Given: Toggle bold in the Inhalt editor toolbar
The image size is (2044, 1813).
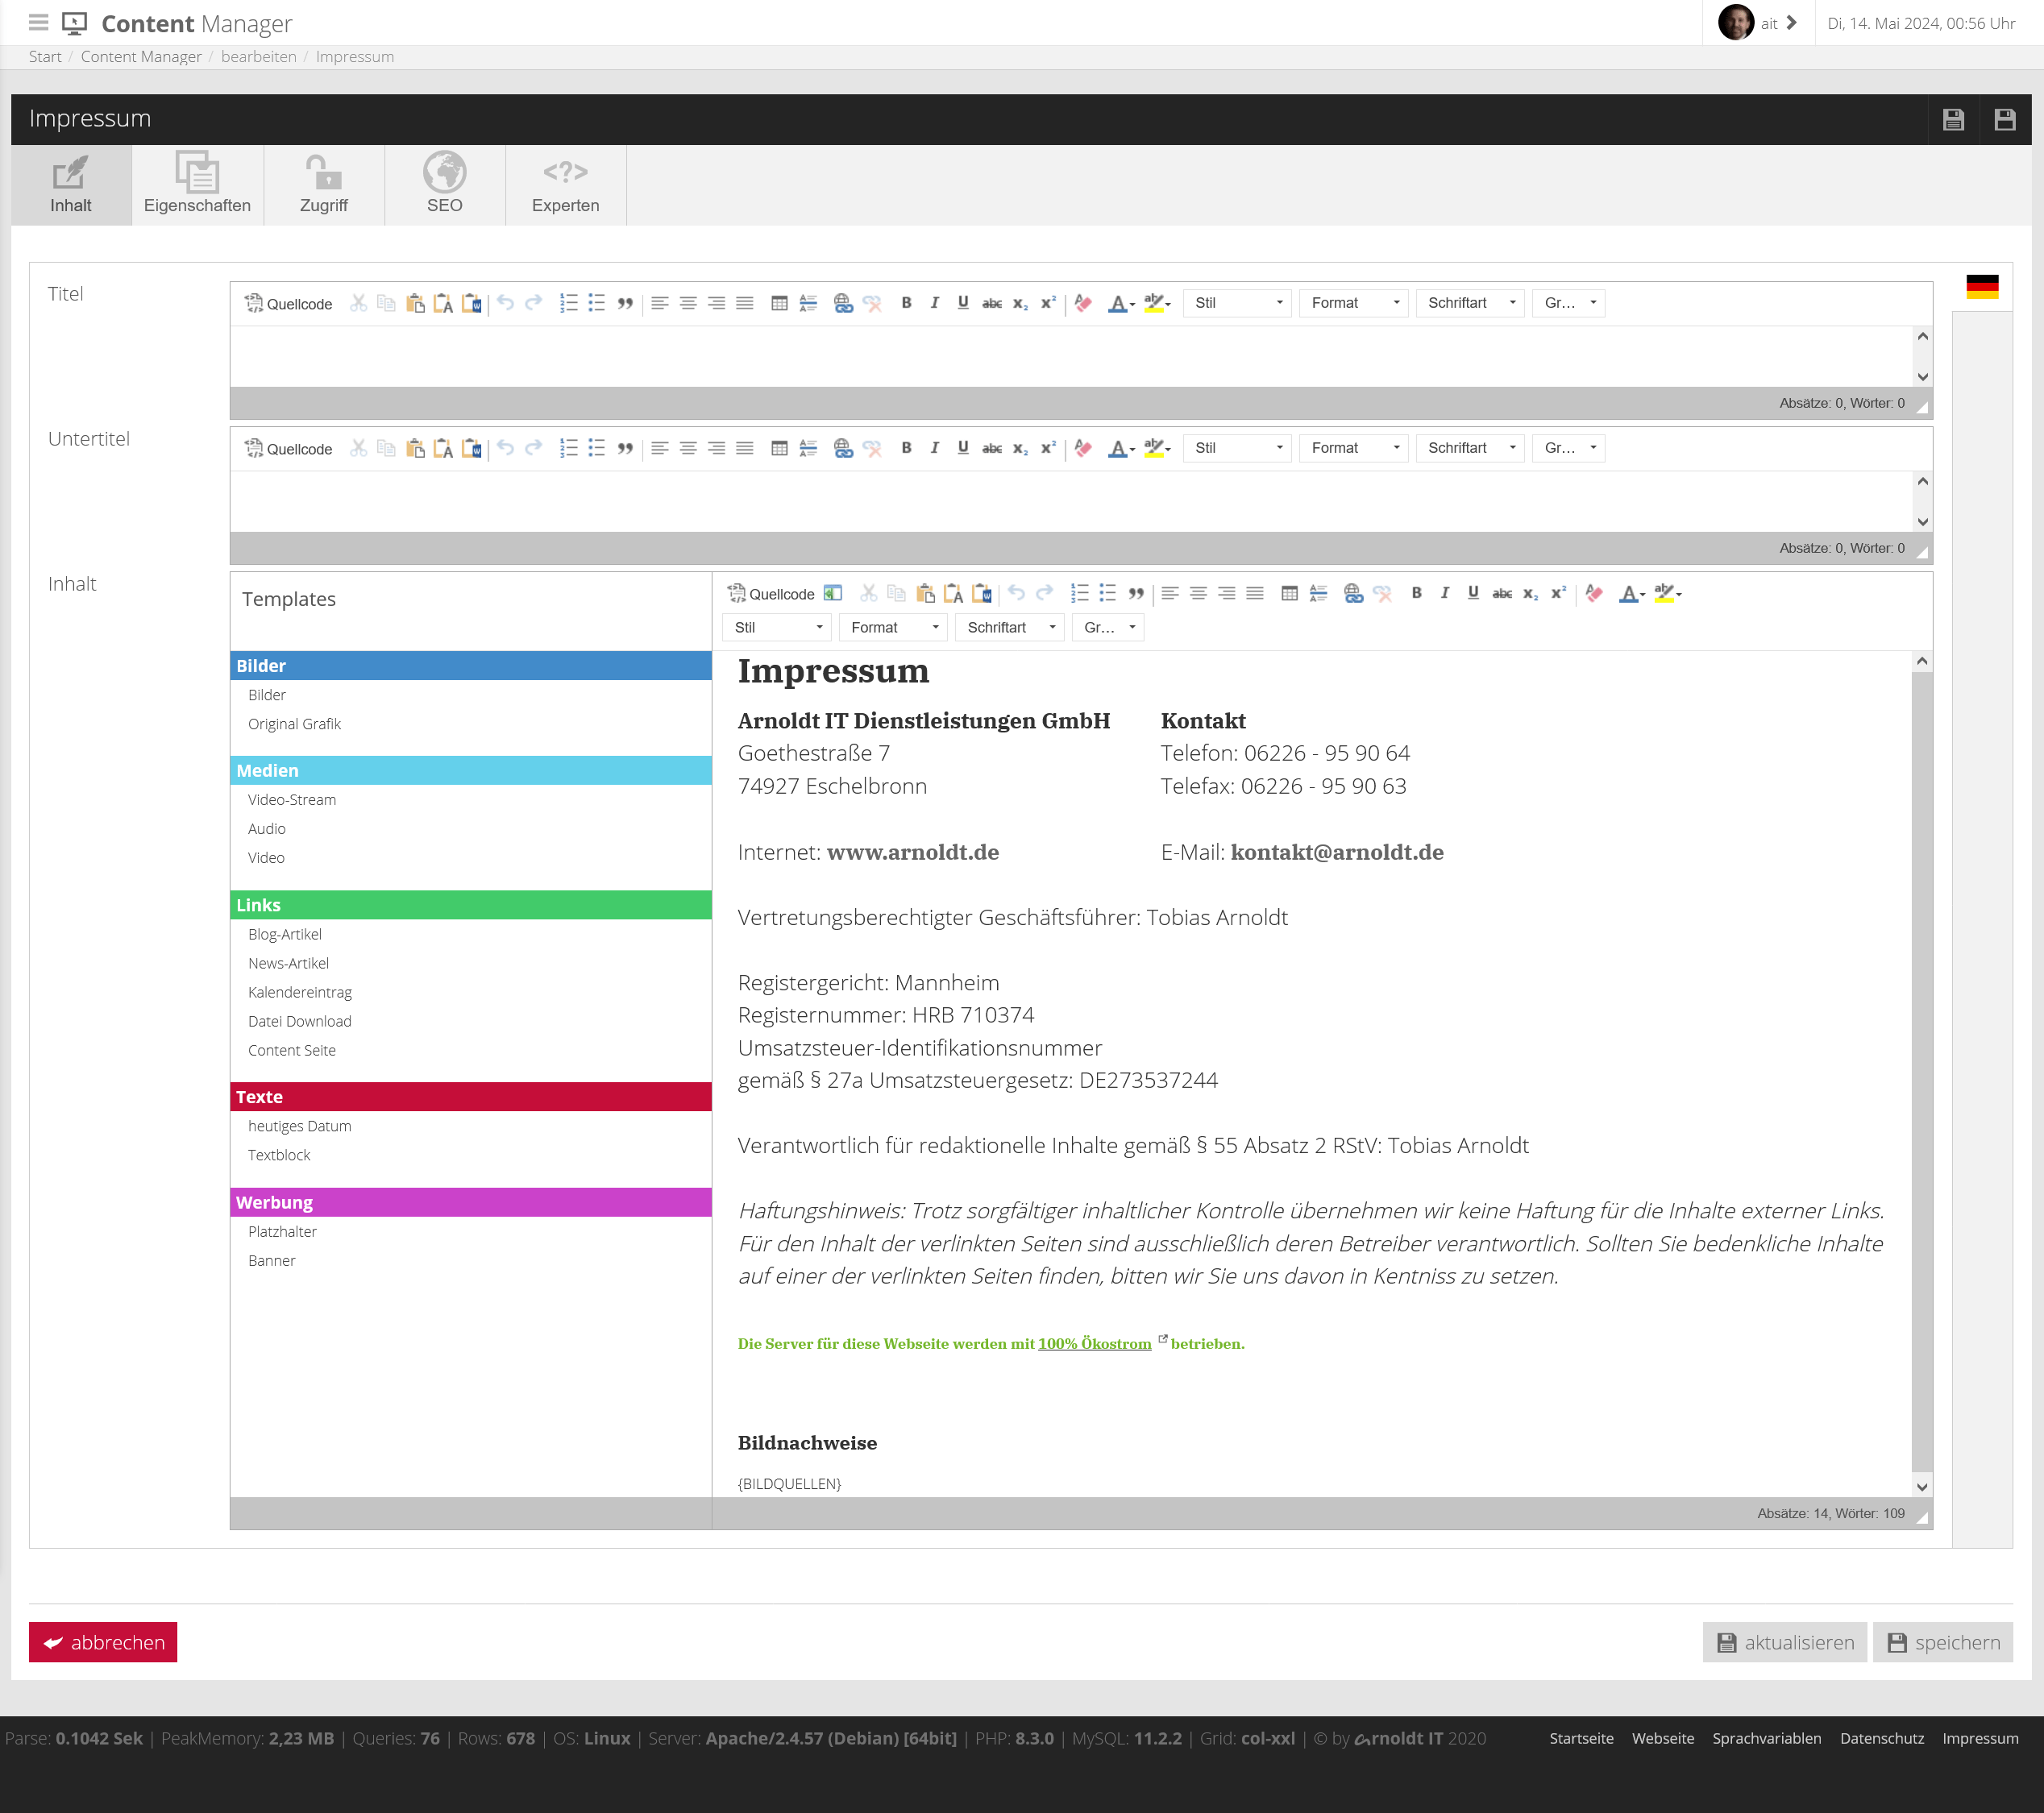Looking at the screenshot, I should click(1416, 593).
